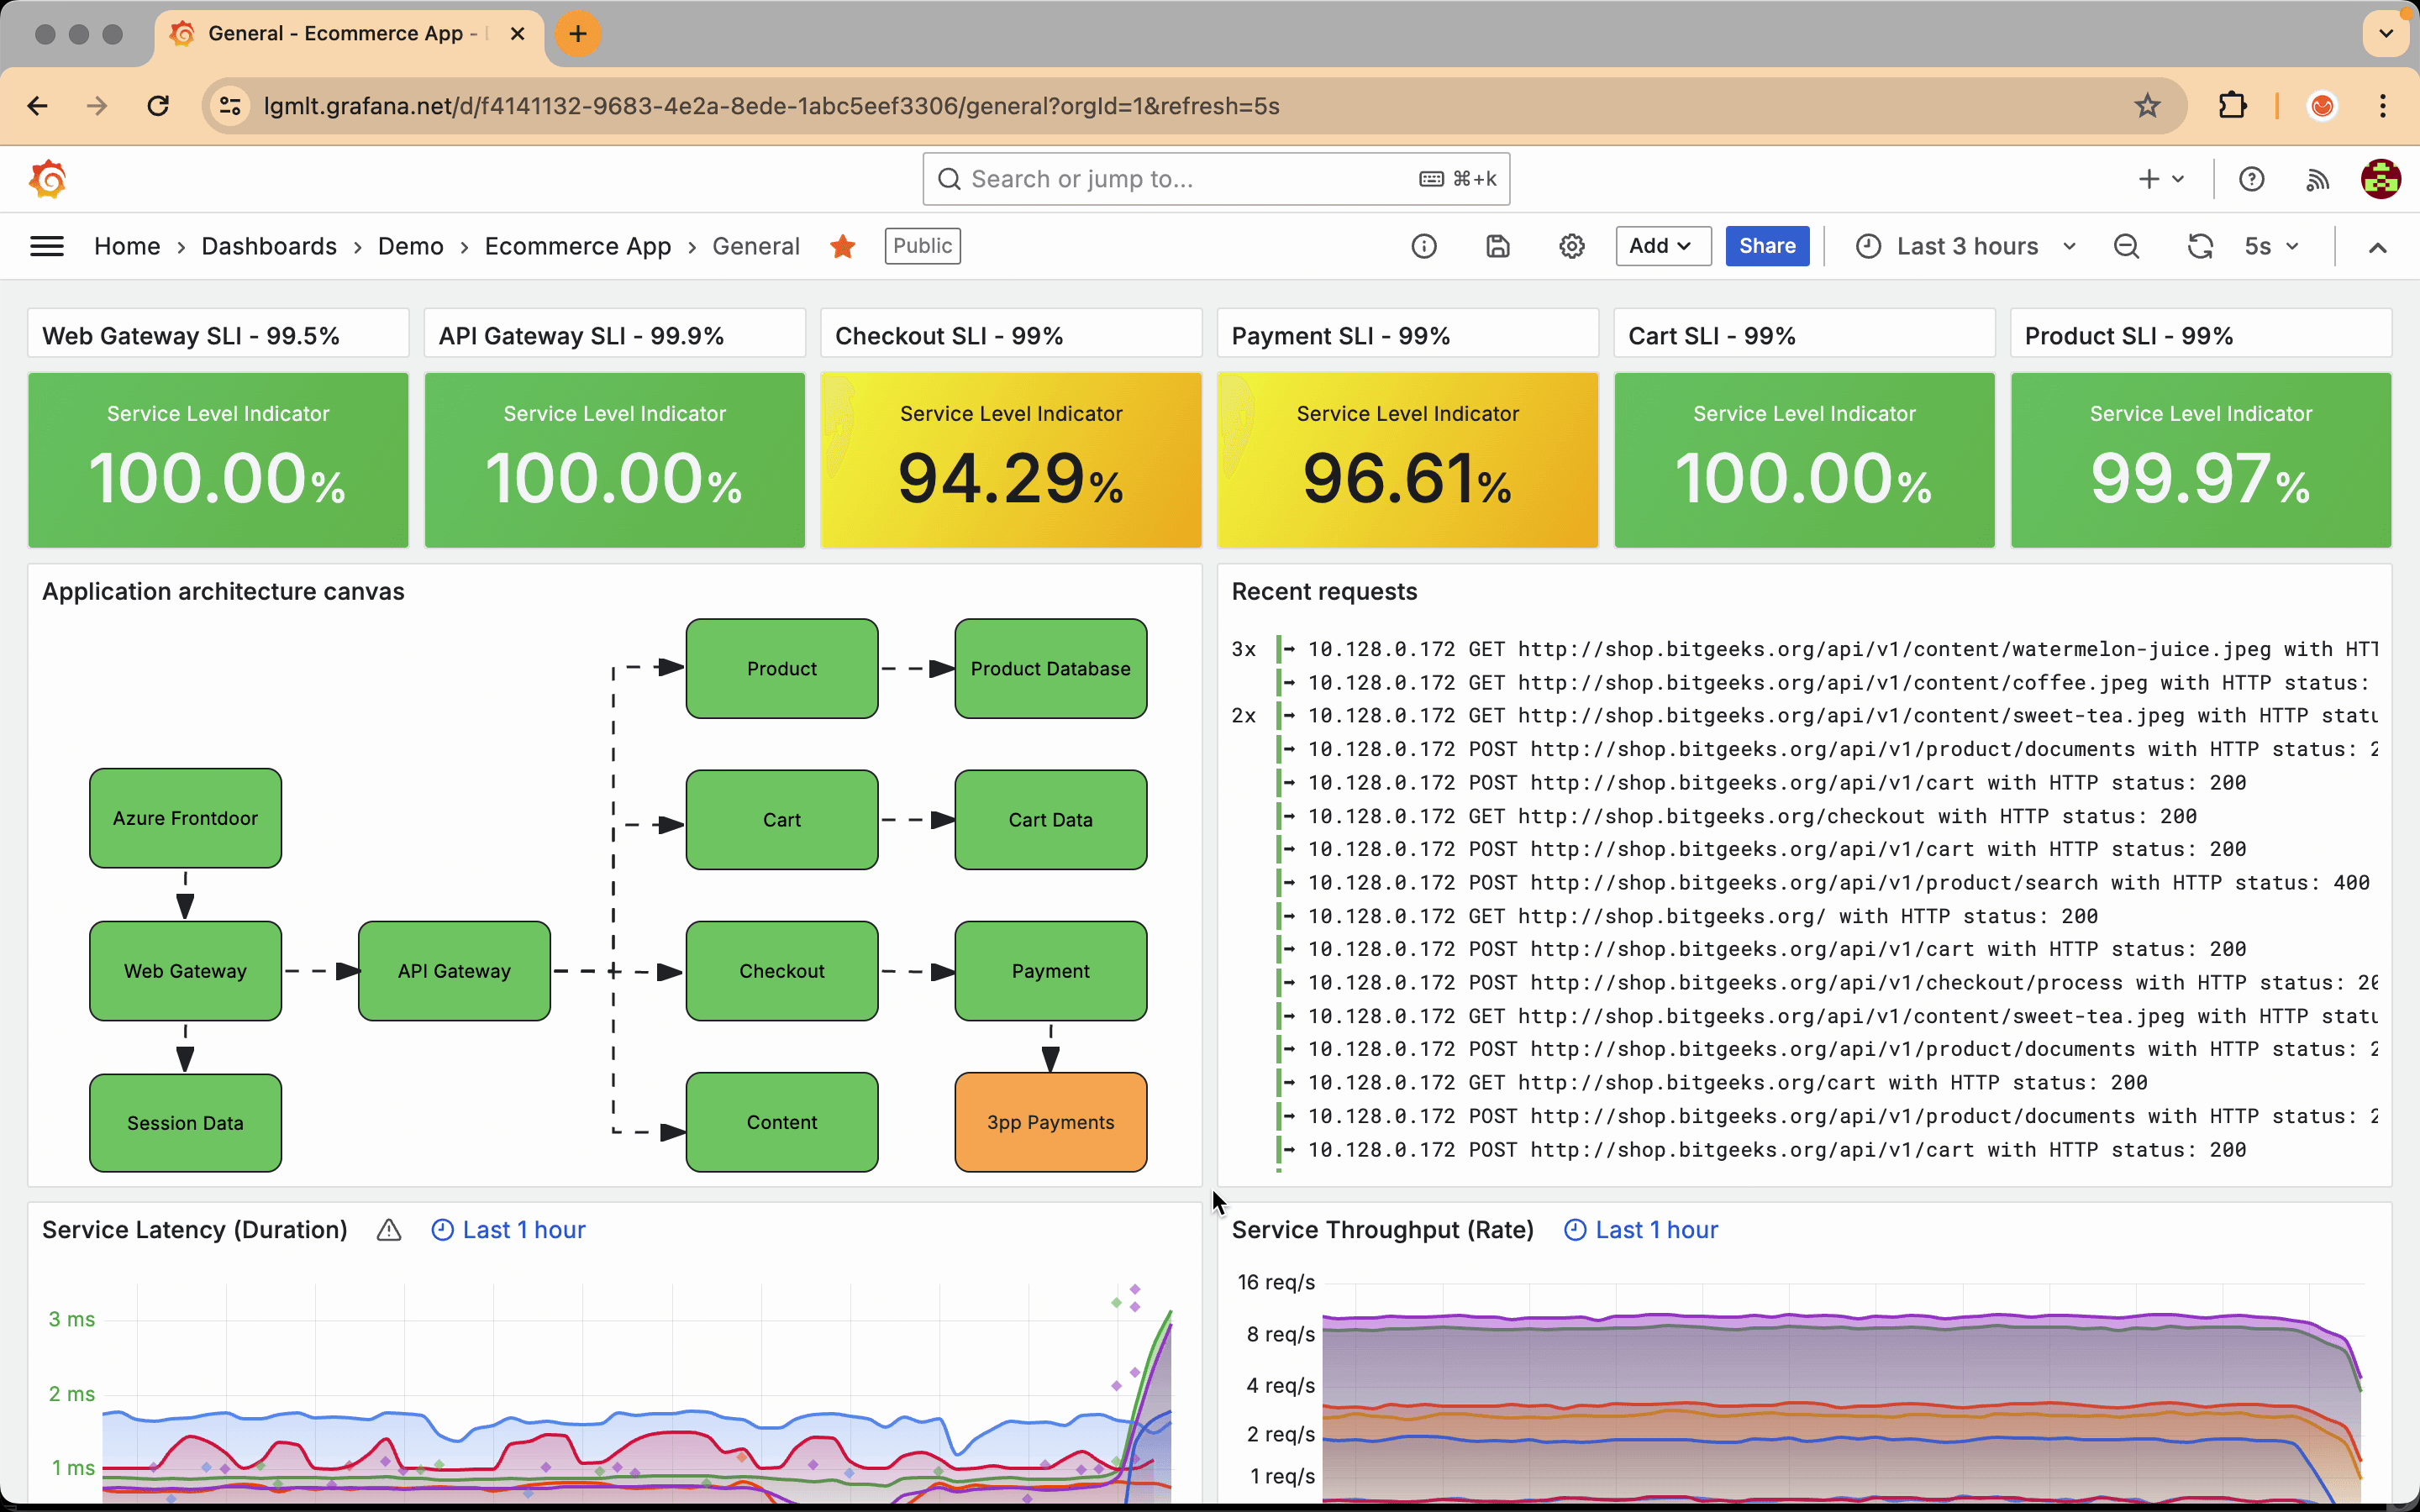
Task: Open the Grafana home logo
Action: 47,179
